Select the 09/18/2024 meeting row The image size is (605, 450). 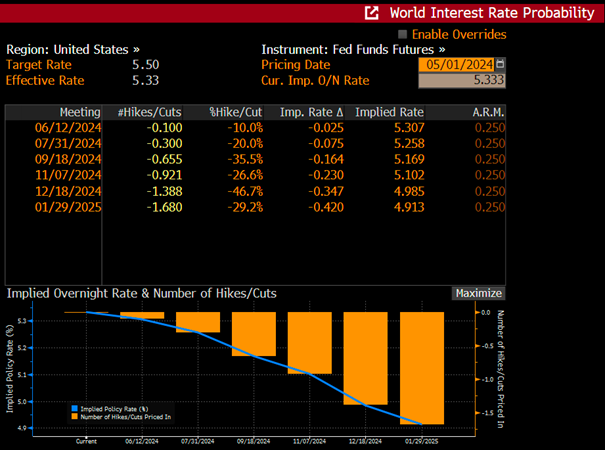[x=255, y=159]
